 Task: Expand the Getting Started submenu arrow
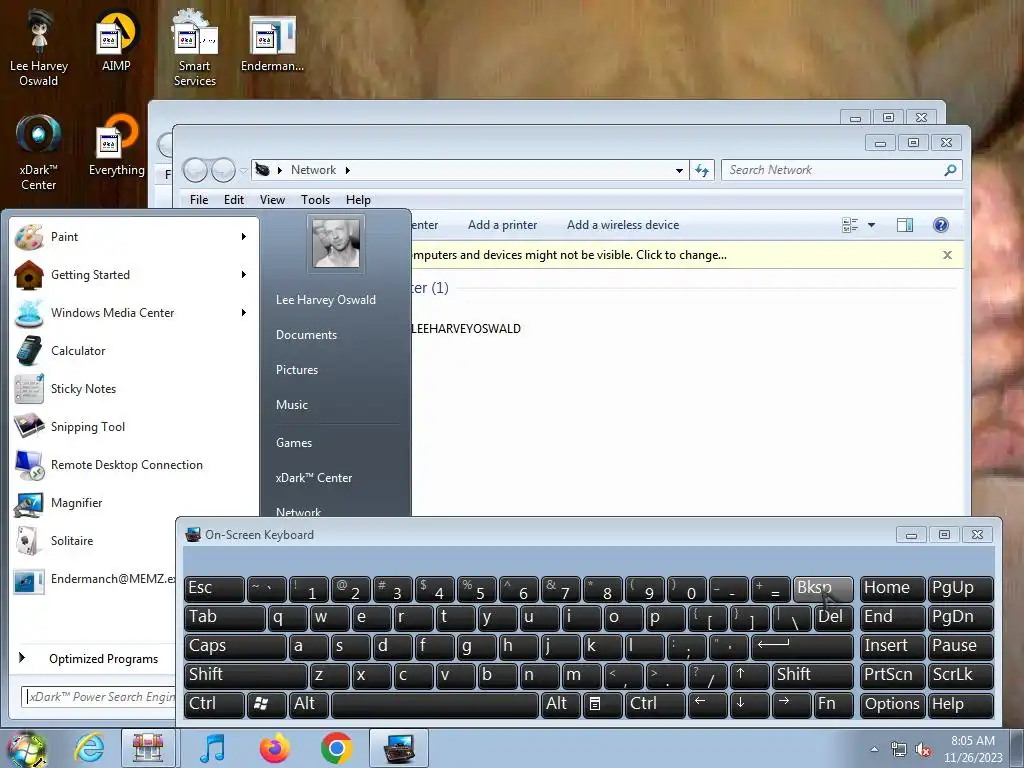pyautogui.click(x=244, y=275)
